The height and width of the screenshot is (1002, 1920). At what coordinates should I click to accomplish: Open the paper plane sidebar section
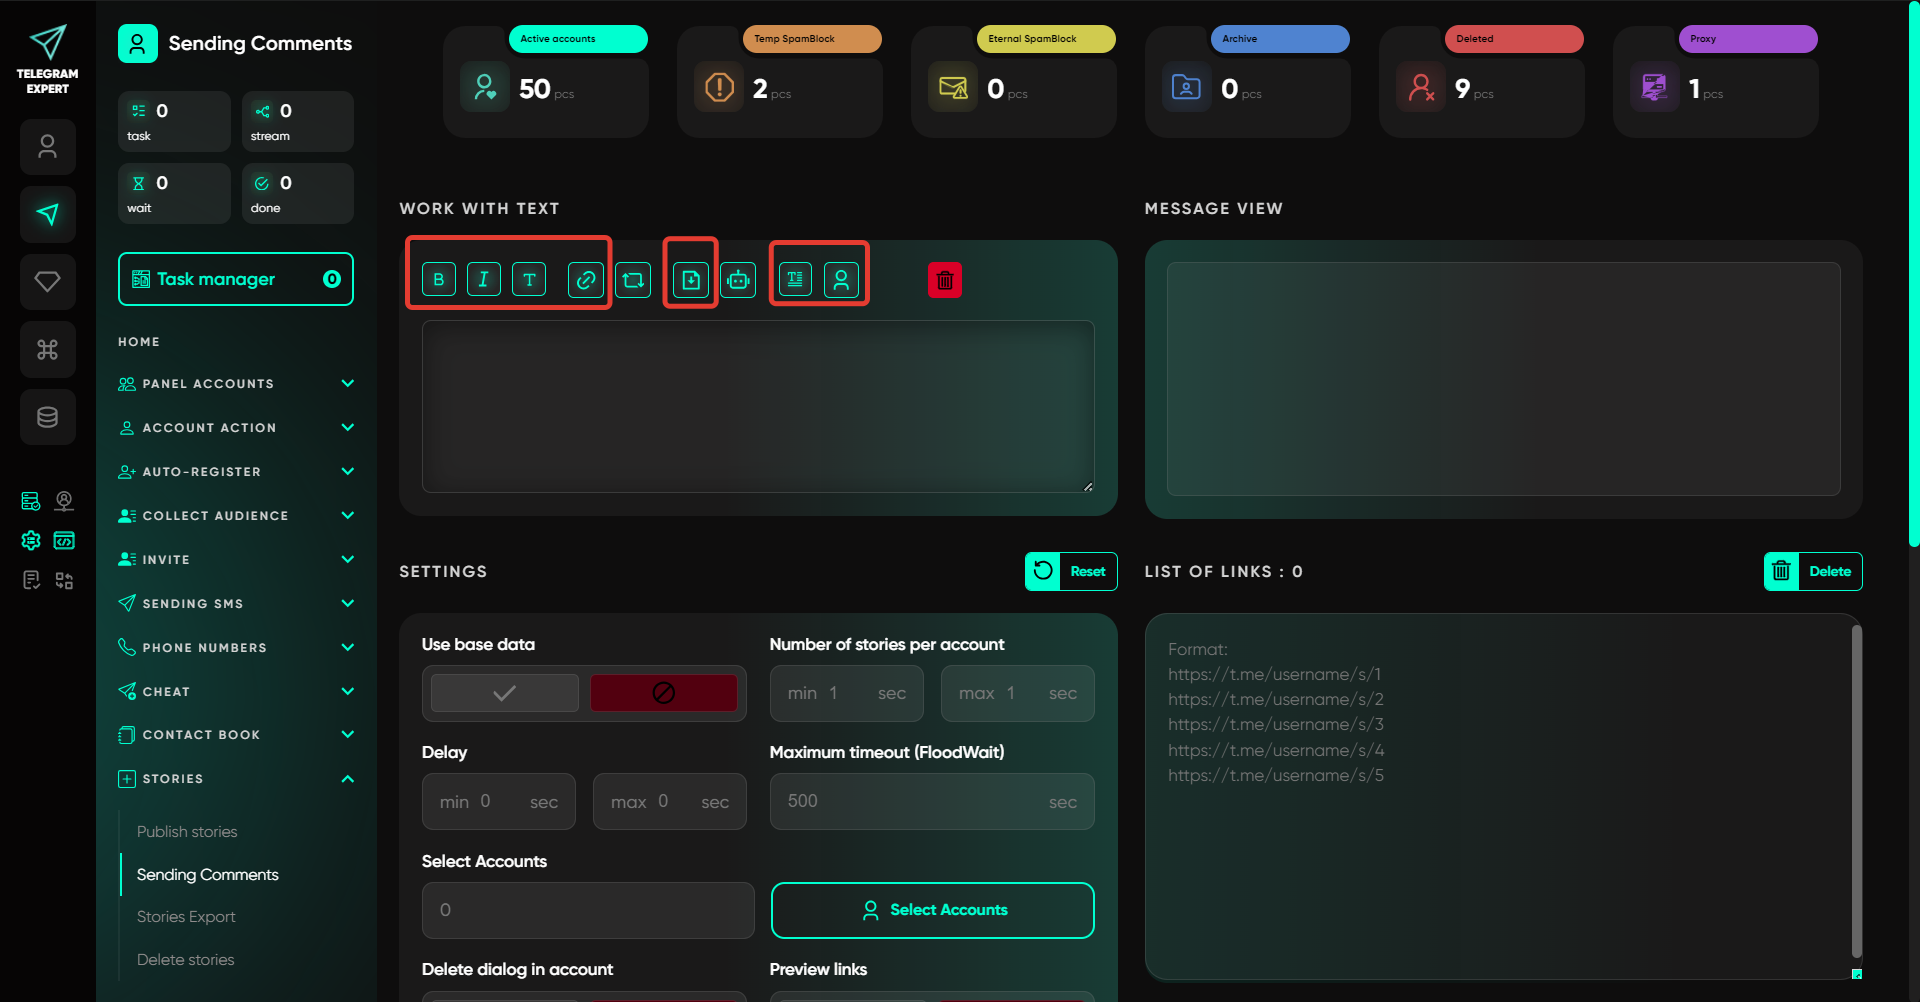pos(47,214)
